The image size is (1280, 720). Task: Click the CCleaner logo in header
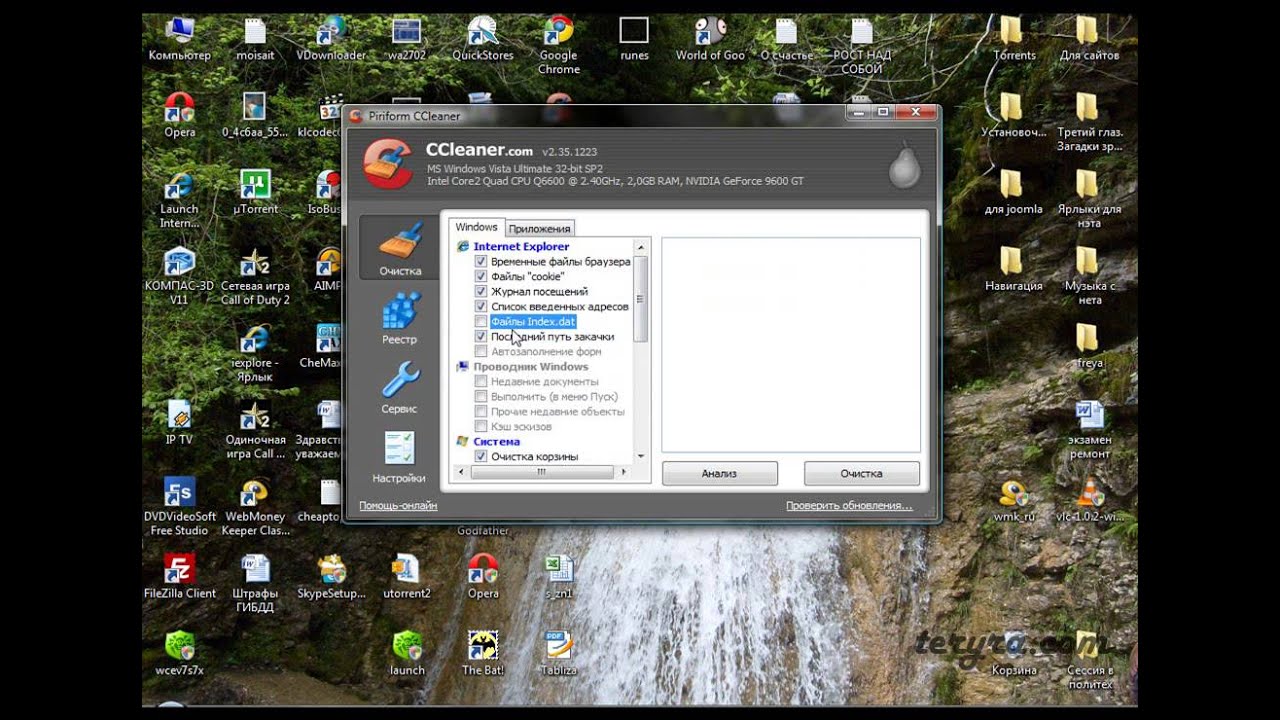tap(387, 163)
